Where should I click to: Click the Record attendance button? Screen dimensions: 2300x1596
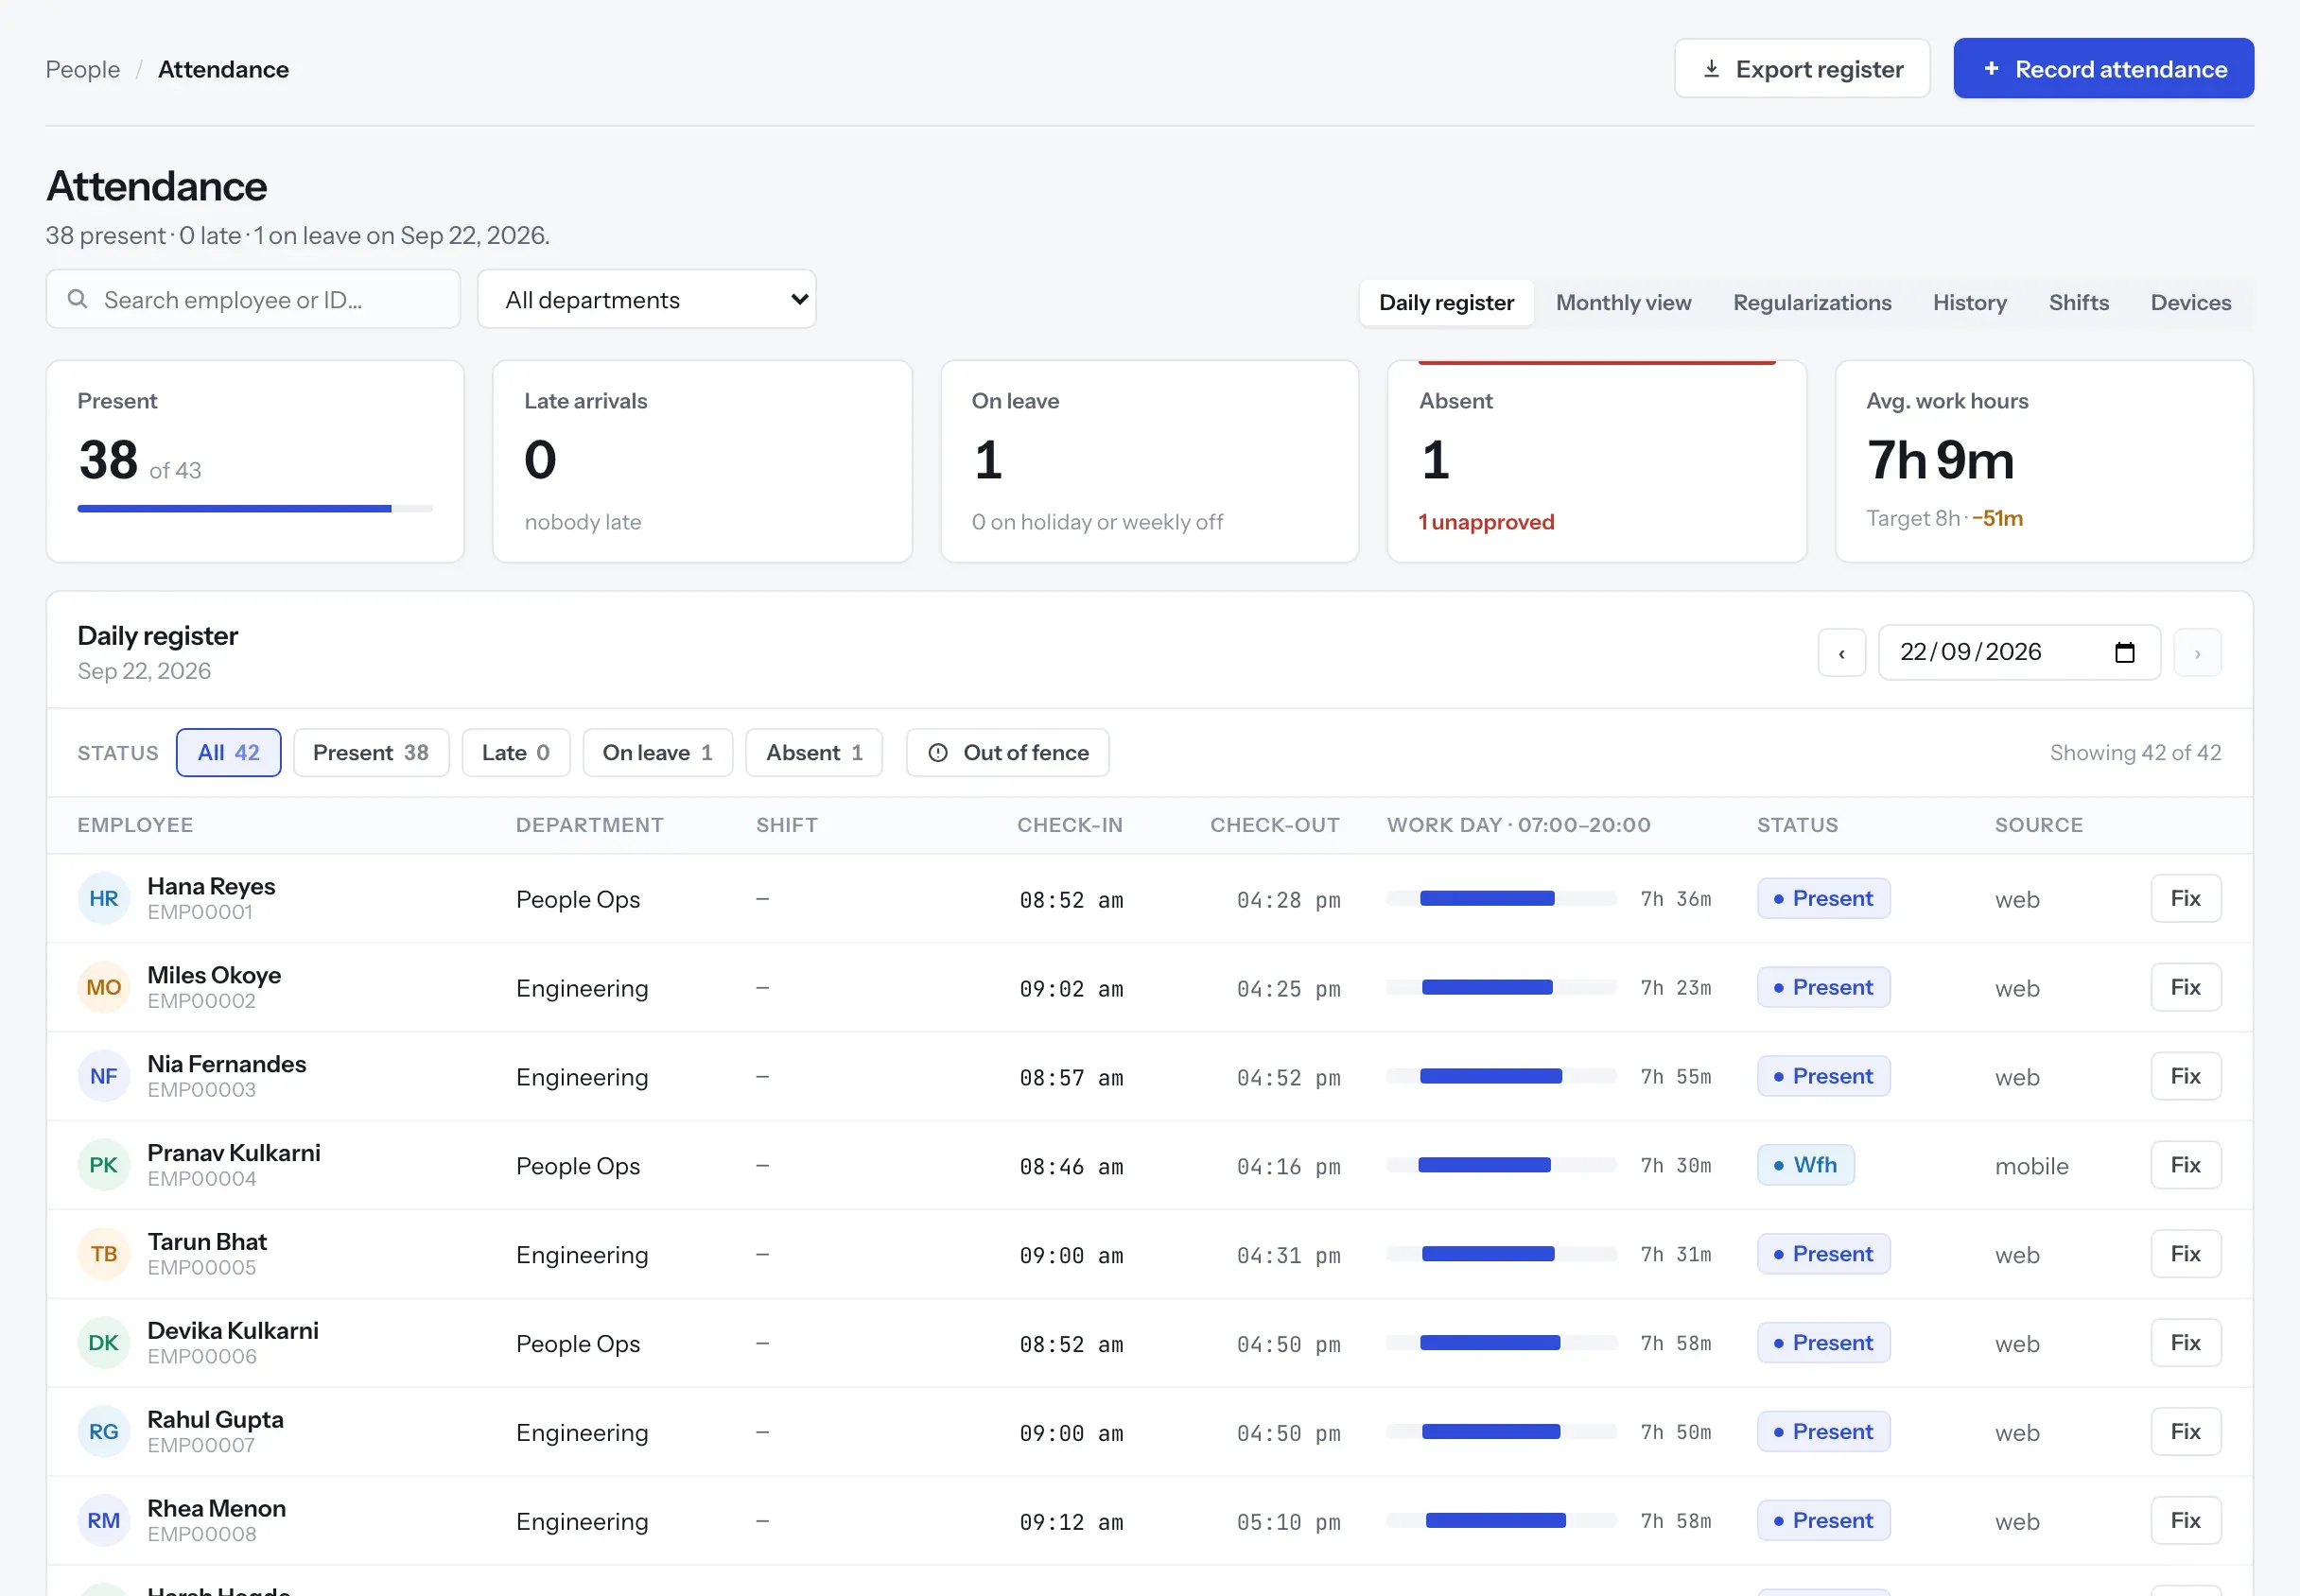(x=2103, y=68)
